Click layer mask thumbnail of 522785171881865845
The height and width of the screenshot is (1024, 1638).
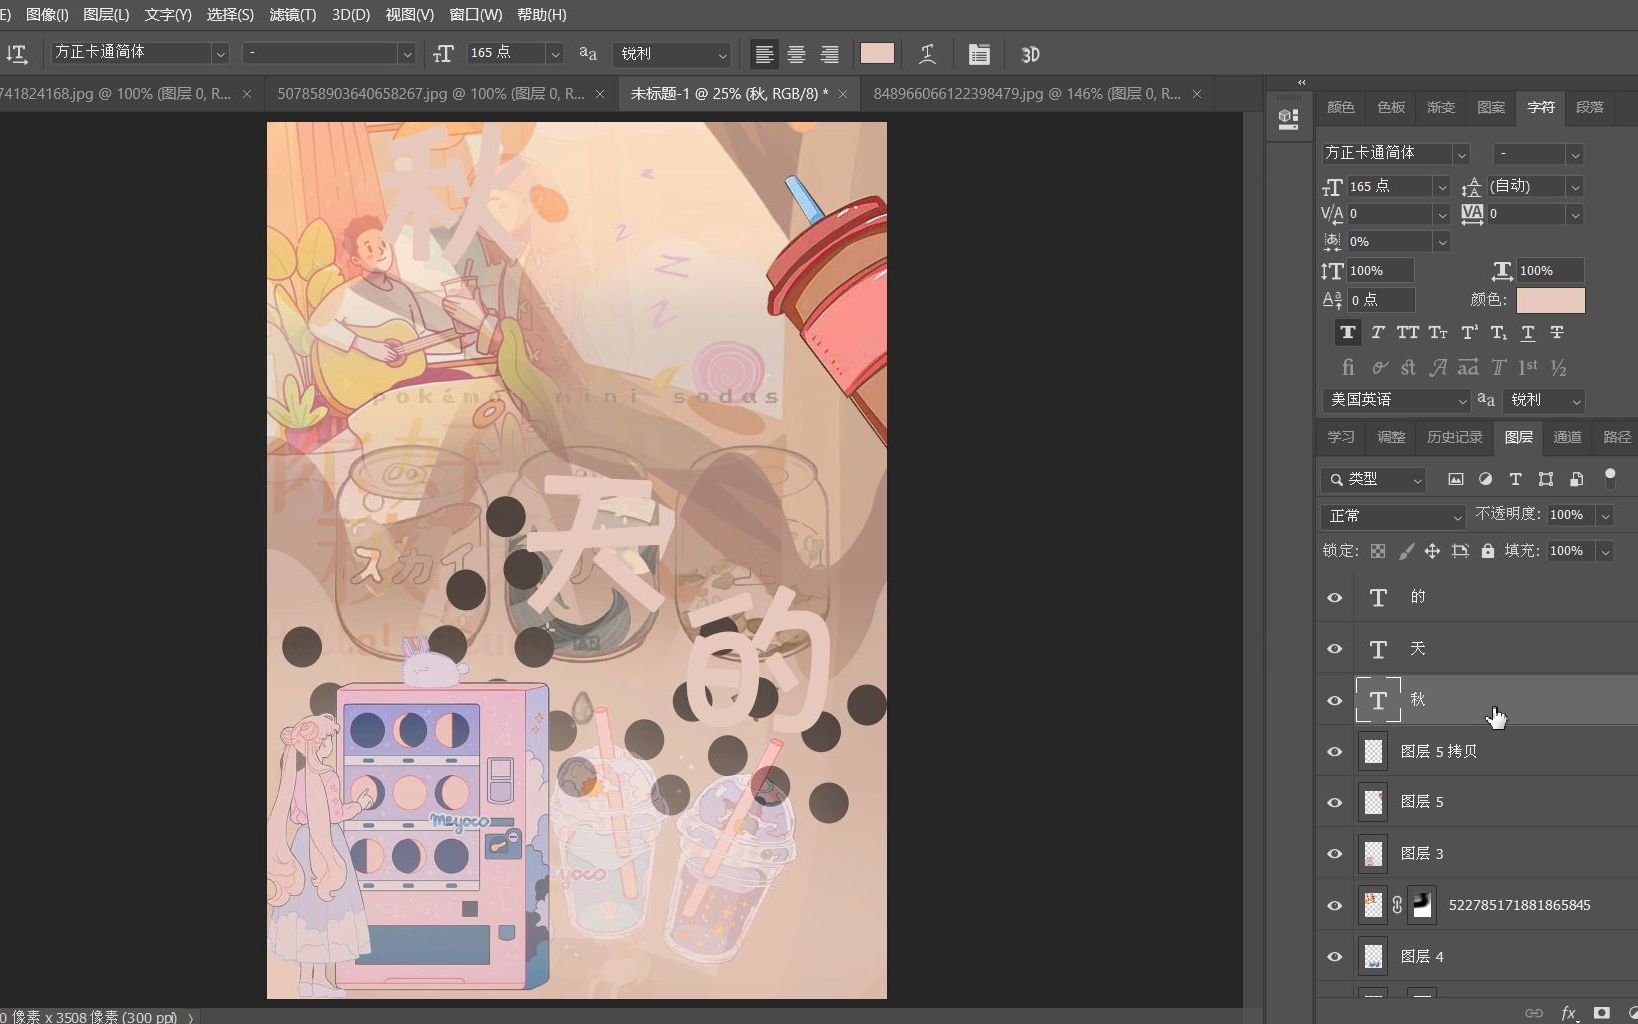pos(1422,905)
